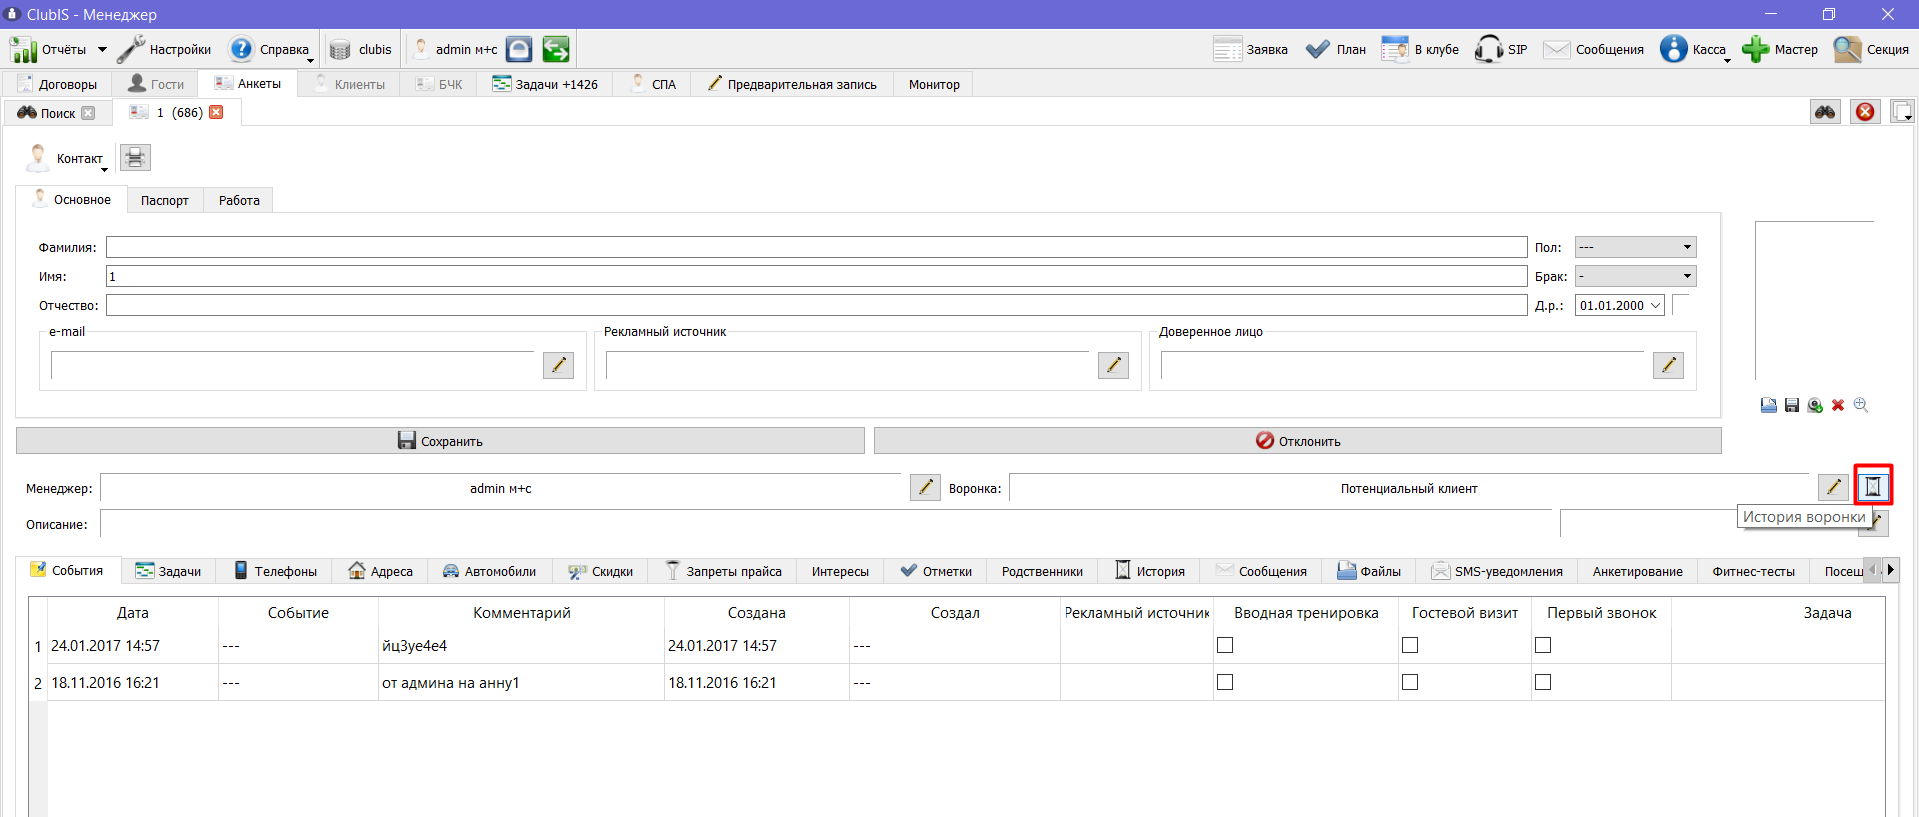Click the Отклонить button
This screenshot has height=817, width=1919.
1297,441
